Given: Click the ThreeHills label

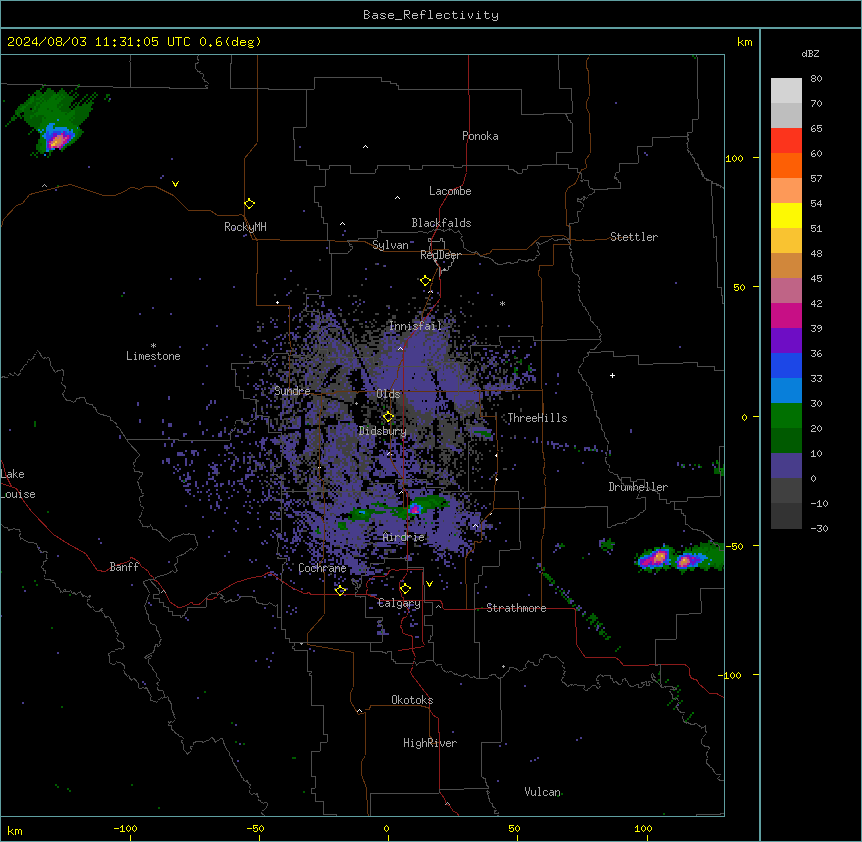Looking at the screenshot, I should coord(537,418).
